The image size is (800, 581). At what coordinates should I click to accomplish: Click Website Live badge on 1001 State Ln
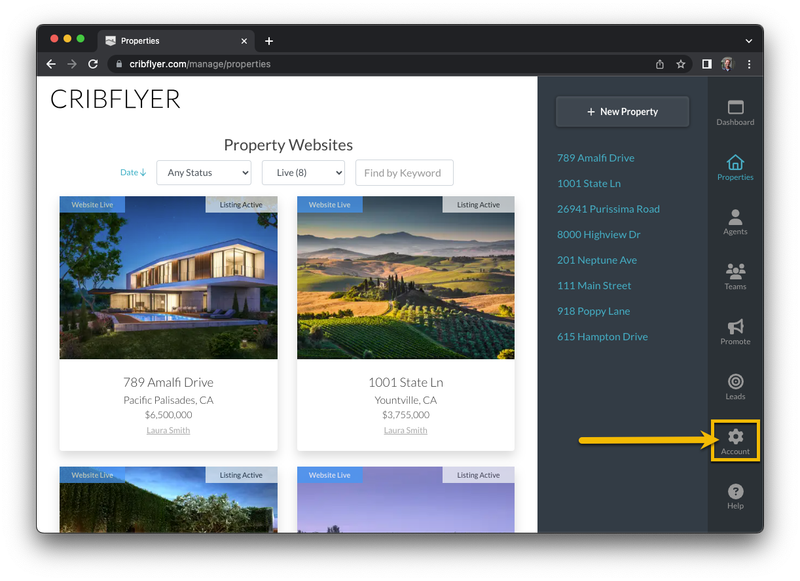tap(330, 205)
